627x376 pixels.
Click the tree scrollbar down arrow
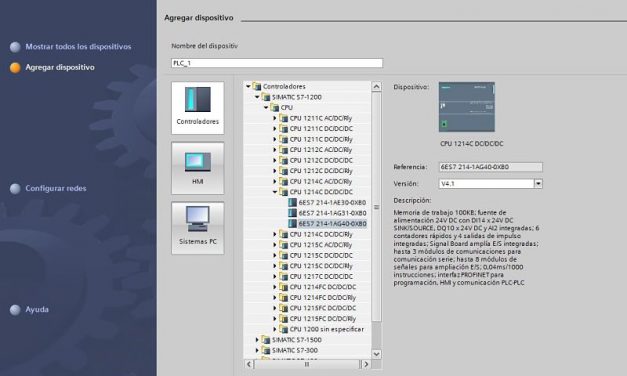pos(376,354)
